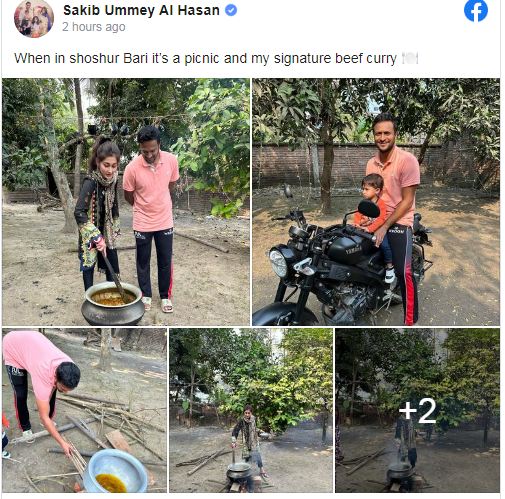This screenshot has height=499, width=505.
Task: Click the motorcycle's round headlight
Action: pos(279,264)
